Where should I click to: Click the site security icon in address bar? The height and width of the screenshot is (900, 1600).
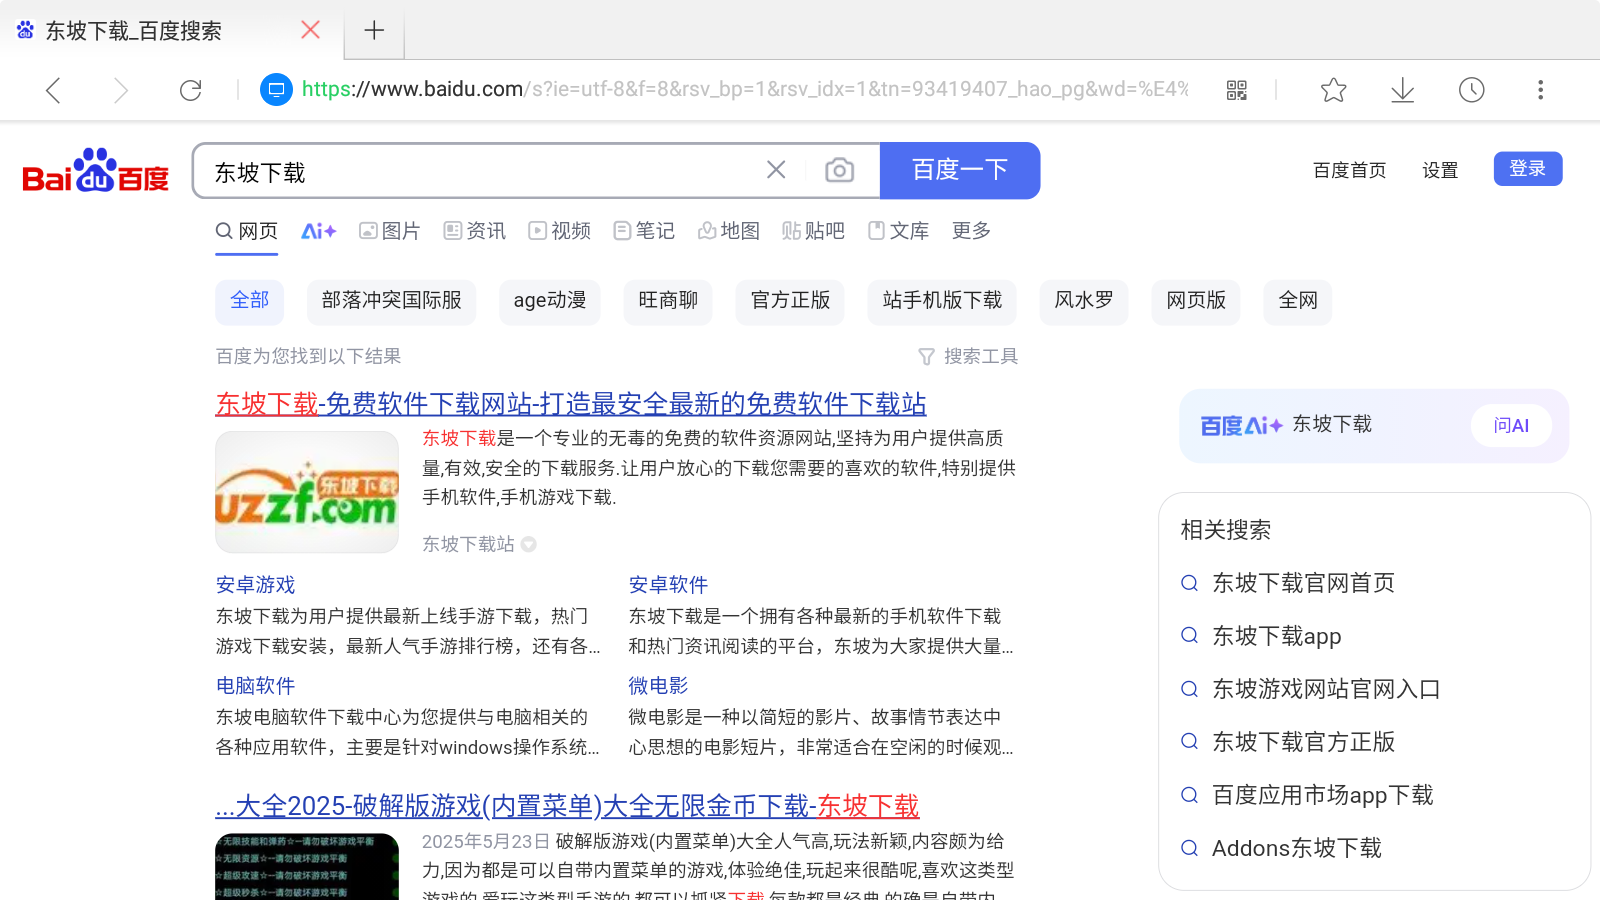pyautogui.click(x=276, y=89)
